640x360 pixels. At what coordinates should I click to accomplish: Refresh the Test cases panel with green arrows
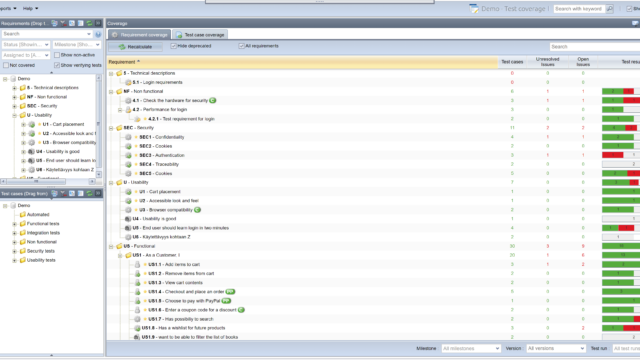(89, 193)
